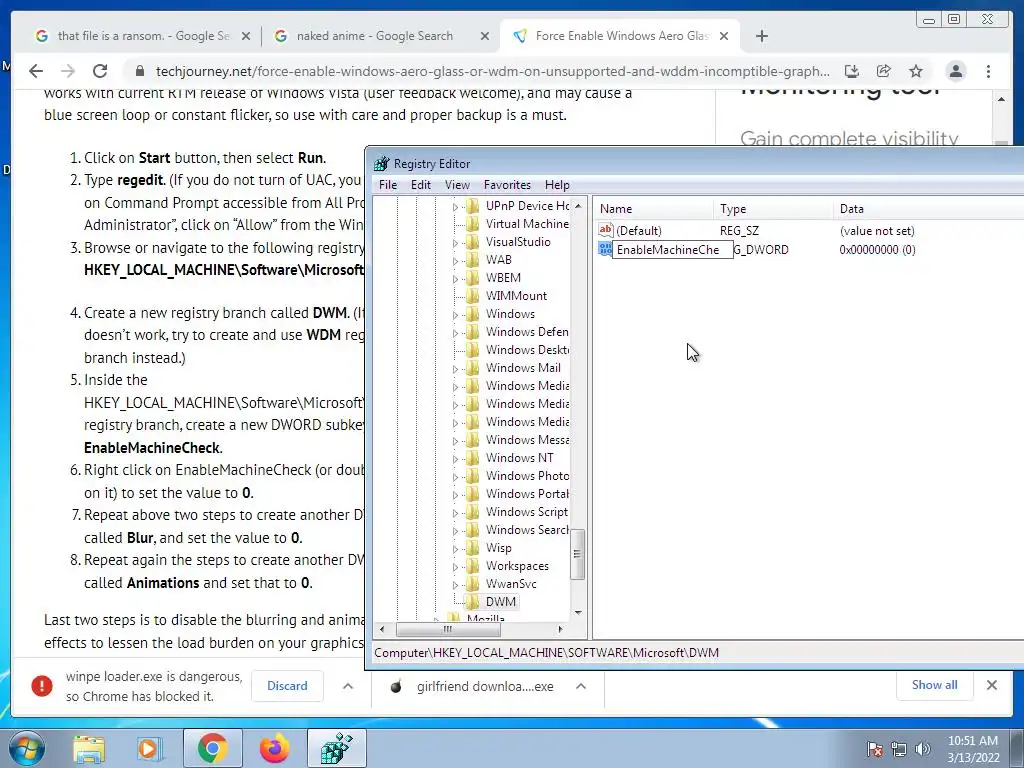Expand the Wisp registry key
The image size is (1024, 768).
pyautogui.click(x=455, y=549)
